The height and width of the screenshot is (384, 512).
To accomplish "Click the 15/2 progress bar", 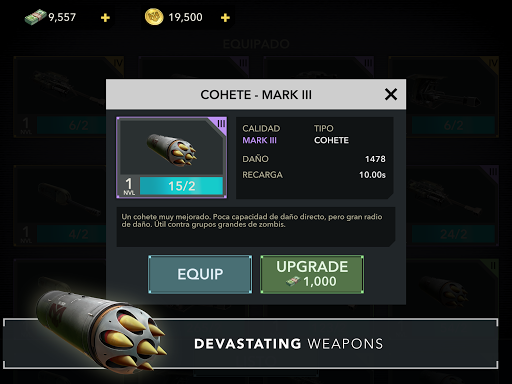I will [181, 186].
